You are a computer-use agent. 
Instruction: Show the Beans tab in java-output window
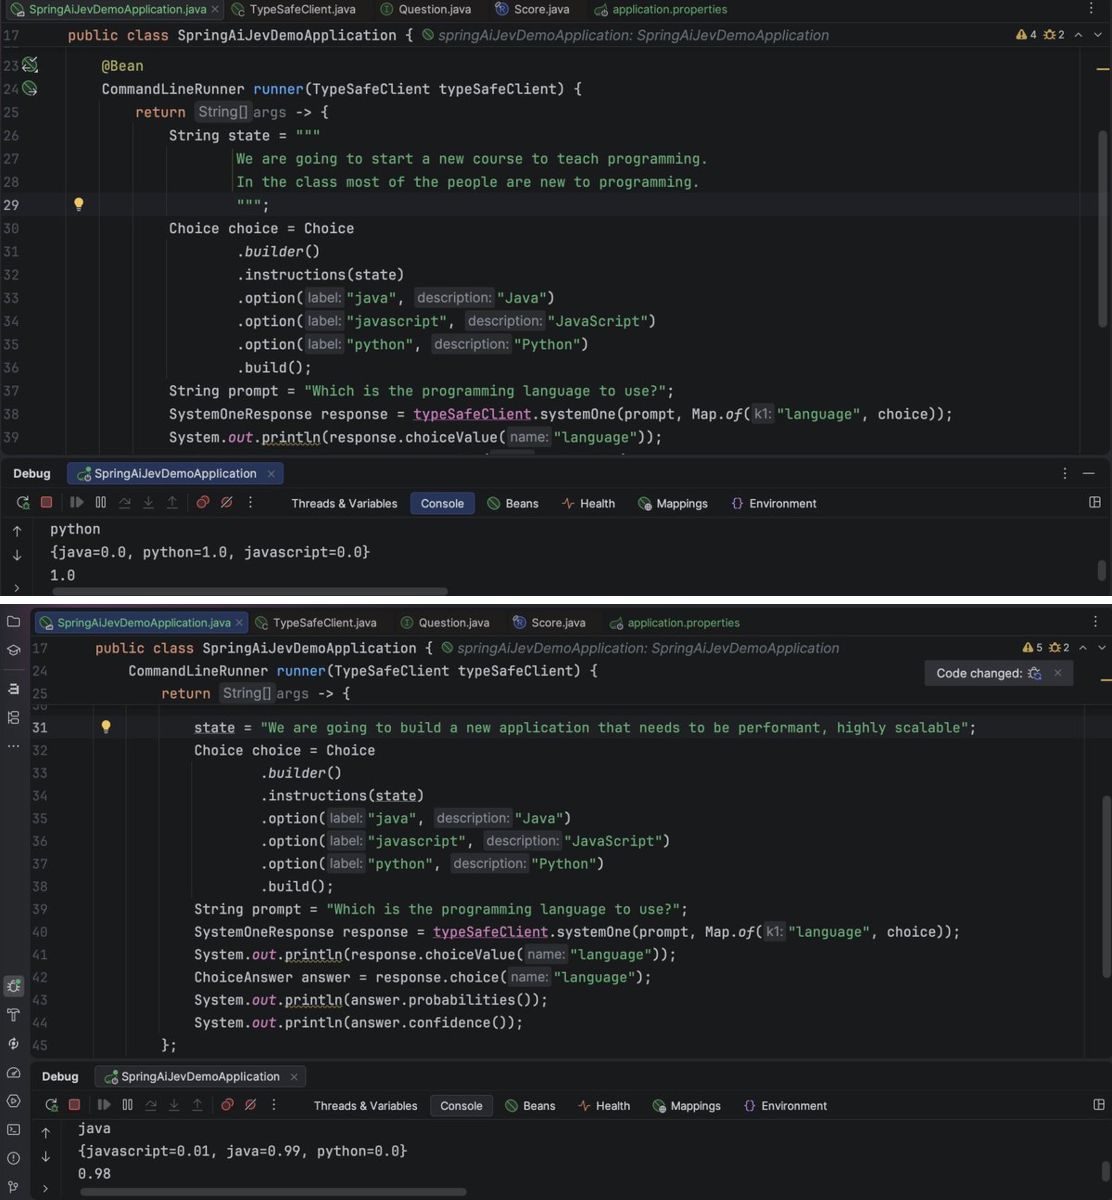tap(530, 1106)
